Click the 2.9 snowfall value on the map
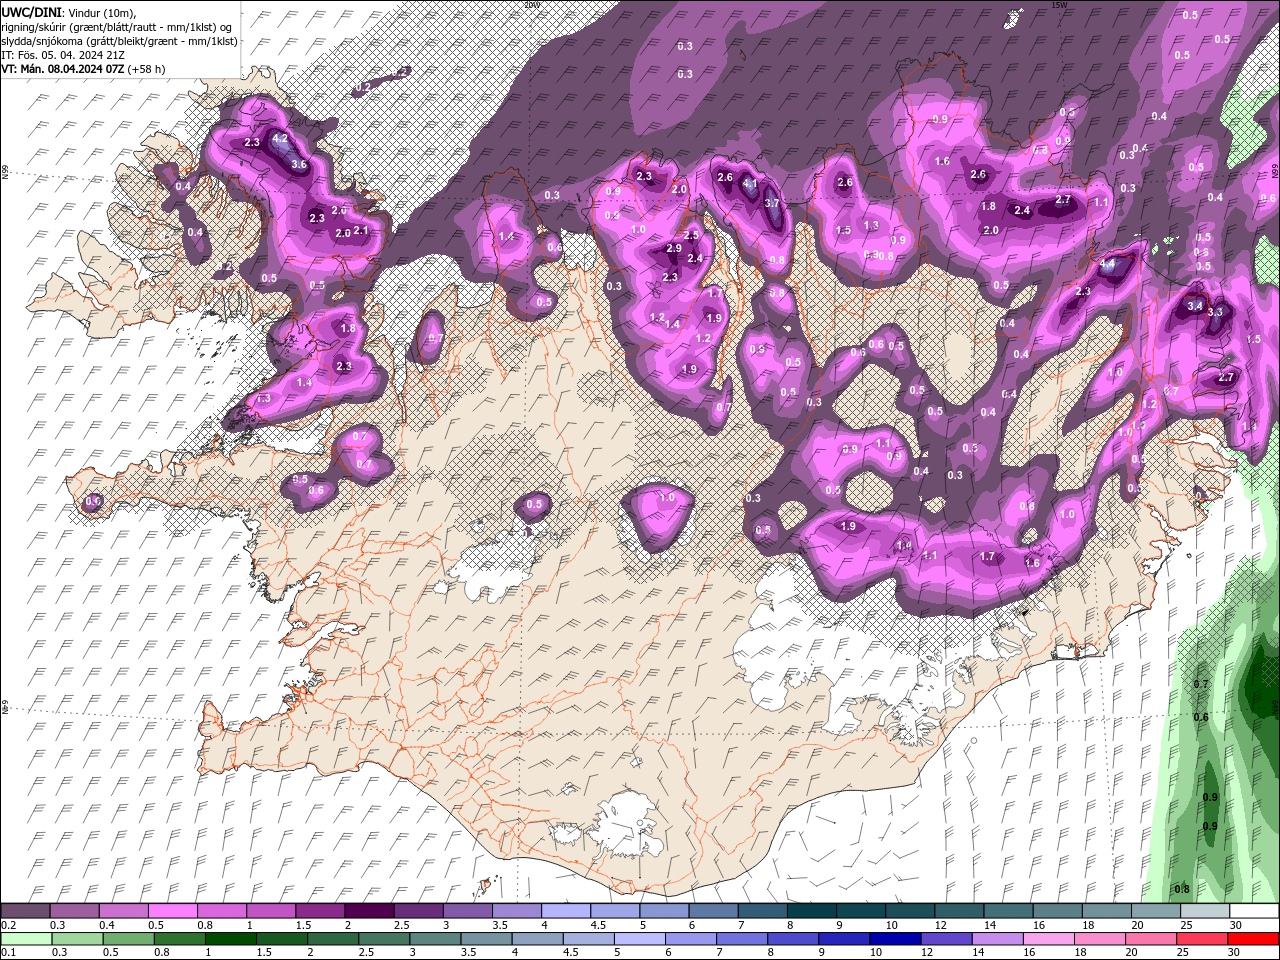This screenshot has height=960, width=1280. [673, 248]
